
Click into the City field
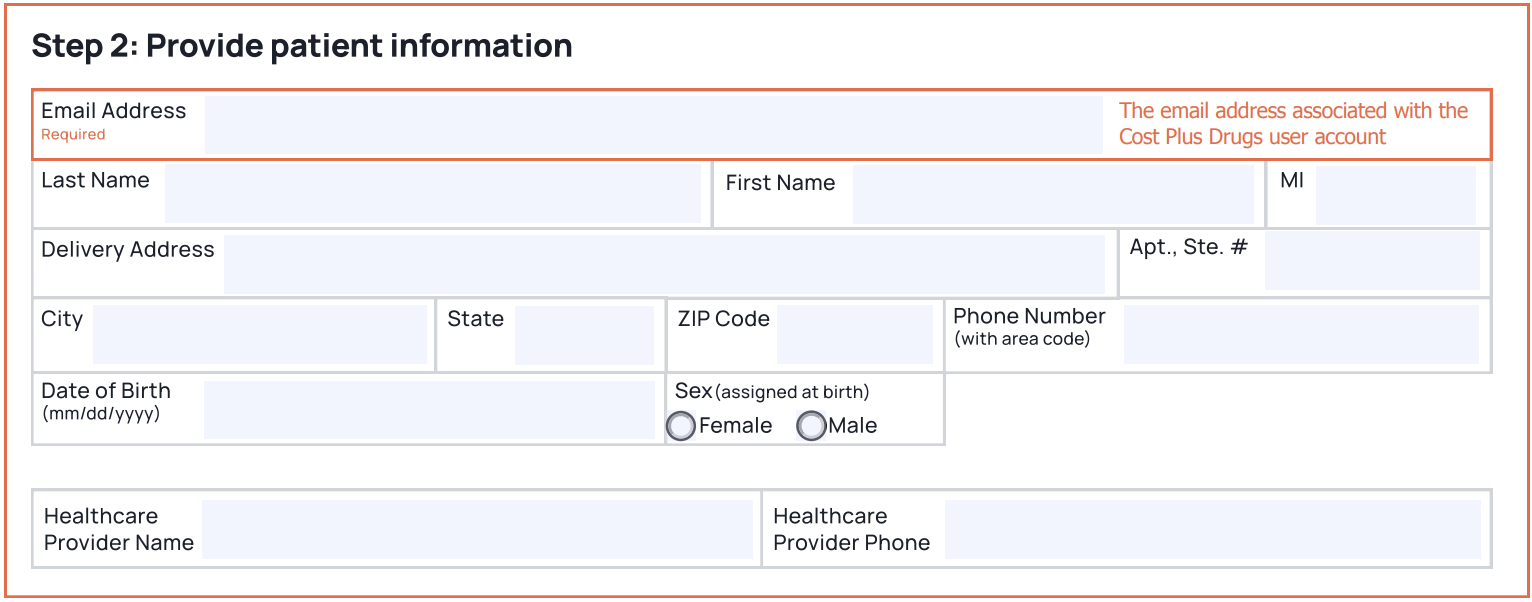[260, 334]
